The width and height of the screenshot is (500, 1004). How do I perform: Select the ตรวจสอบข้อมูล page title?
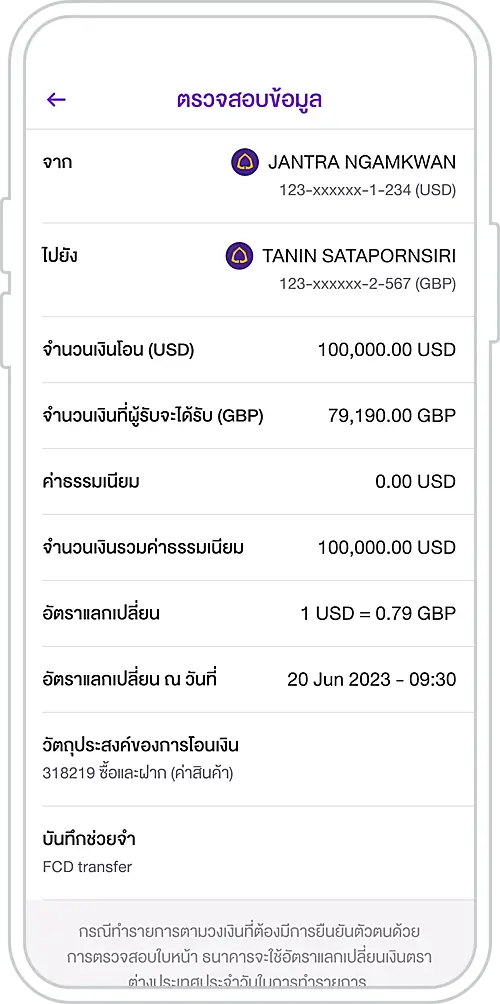pyautogui.click(x=250, y=99)
